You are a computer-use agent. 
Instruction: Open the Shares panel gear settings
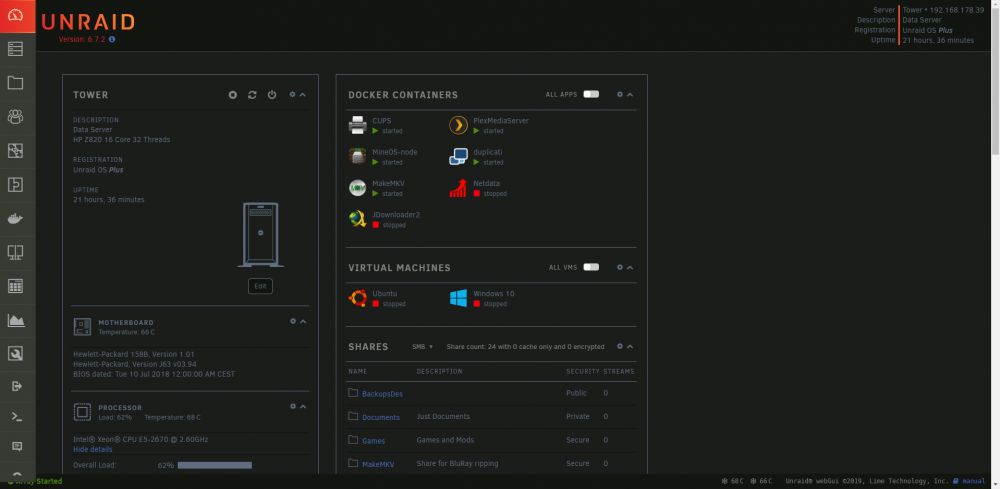(x=619, y=346)
